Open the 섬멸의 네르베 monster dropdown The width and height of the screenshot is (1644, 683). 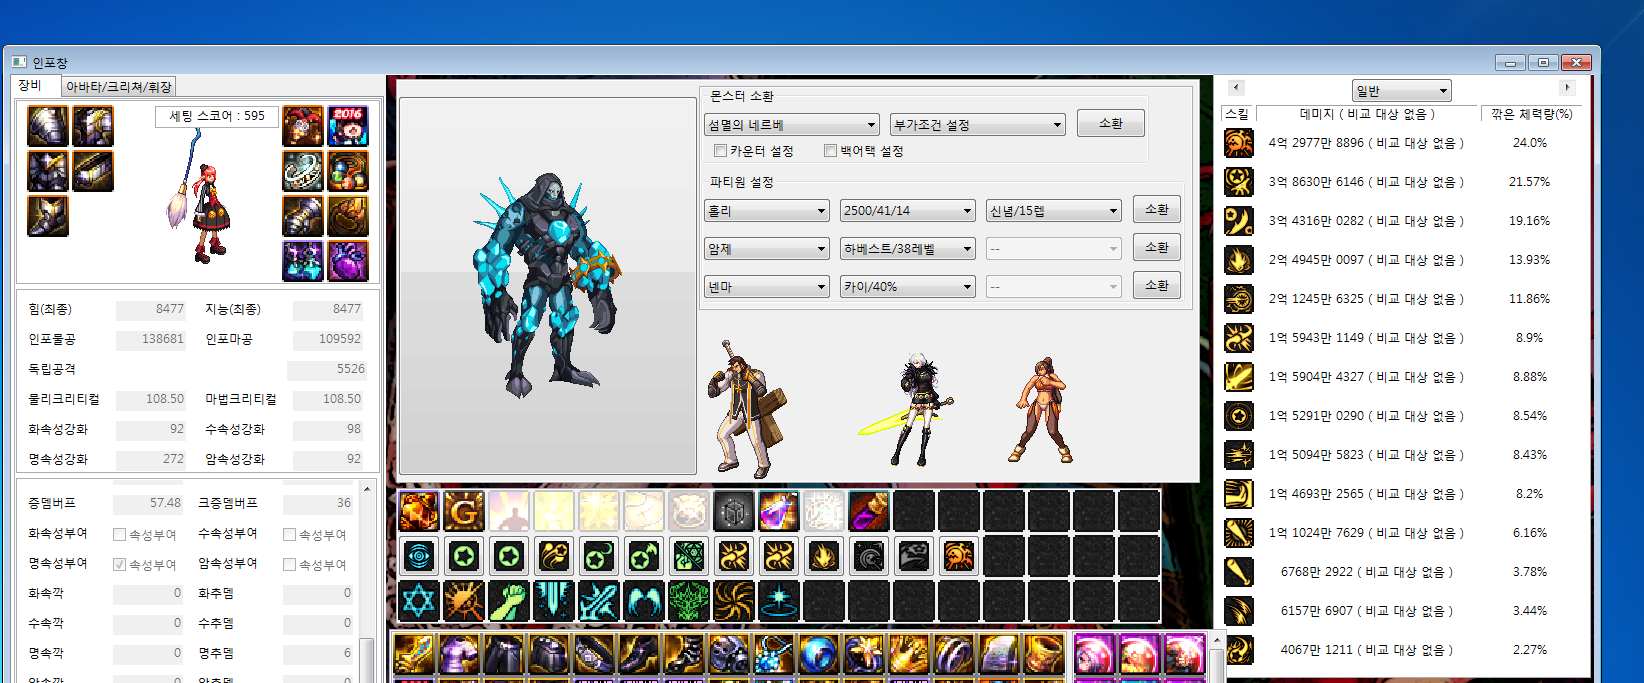pos(791,125)
